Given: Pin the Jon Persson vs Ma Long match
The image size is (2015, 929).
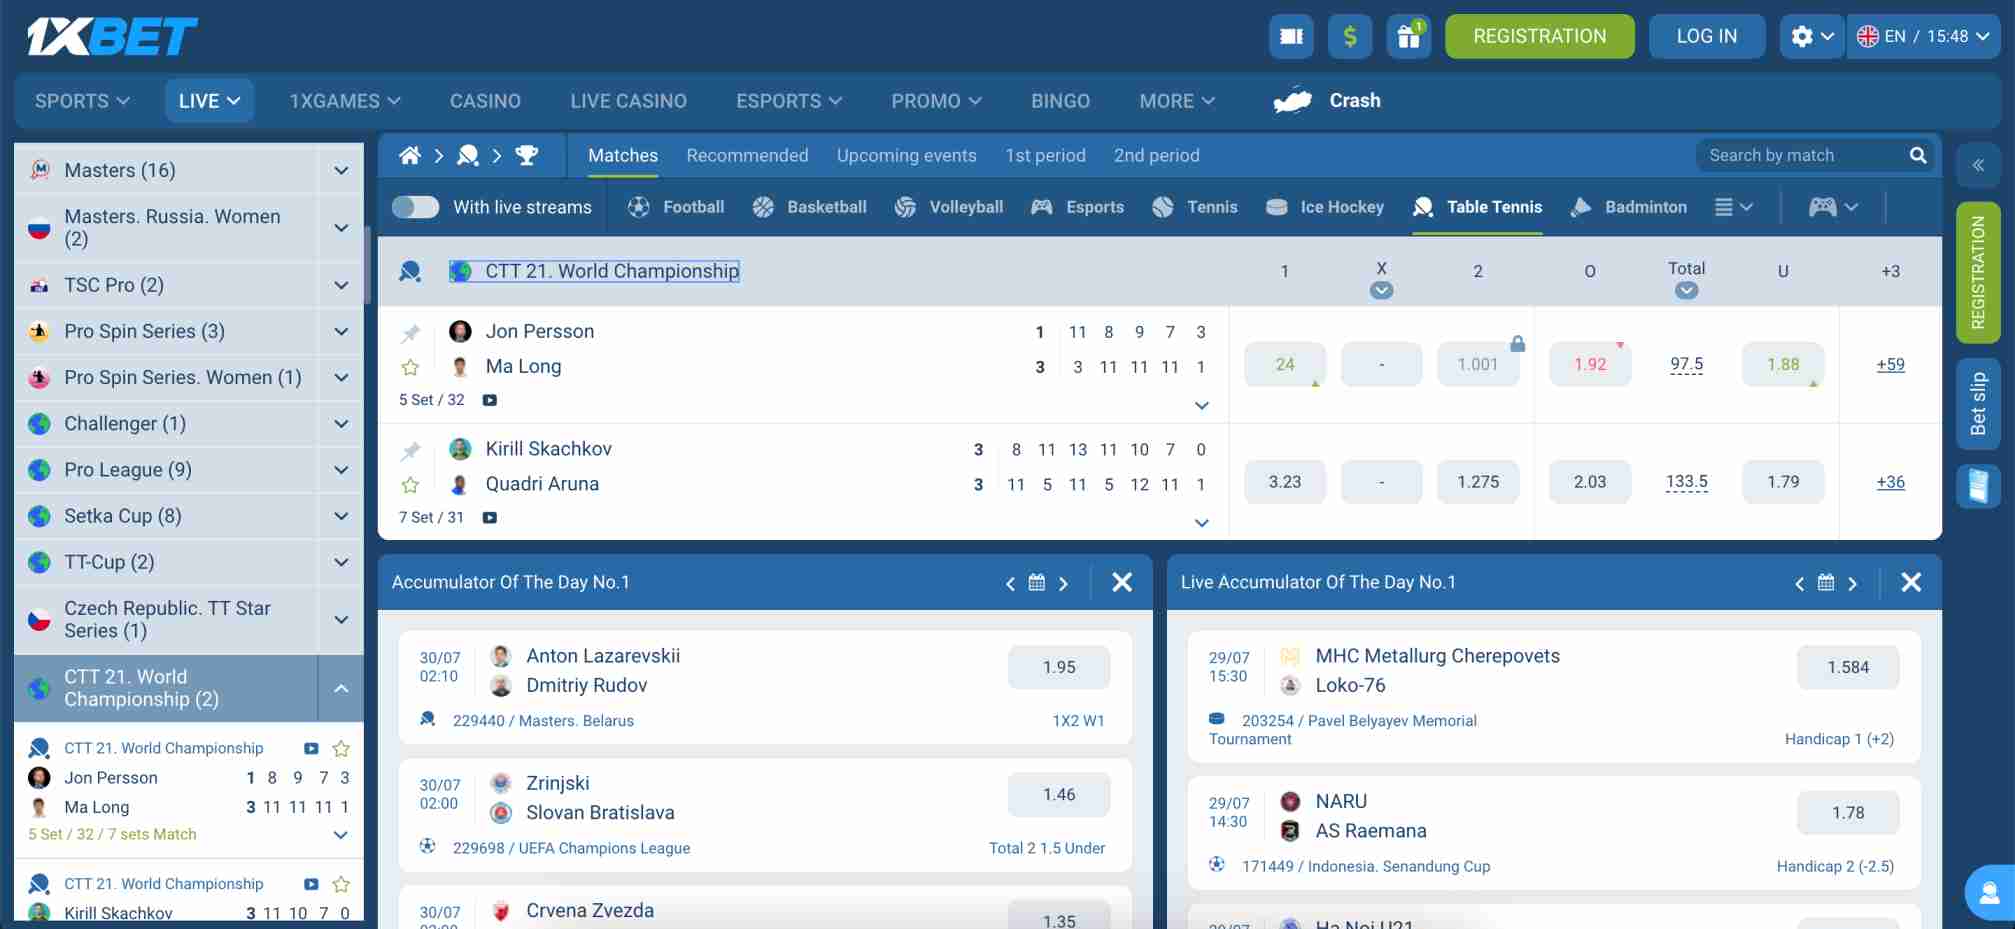Looking at the screenshot, I should 410,333.
